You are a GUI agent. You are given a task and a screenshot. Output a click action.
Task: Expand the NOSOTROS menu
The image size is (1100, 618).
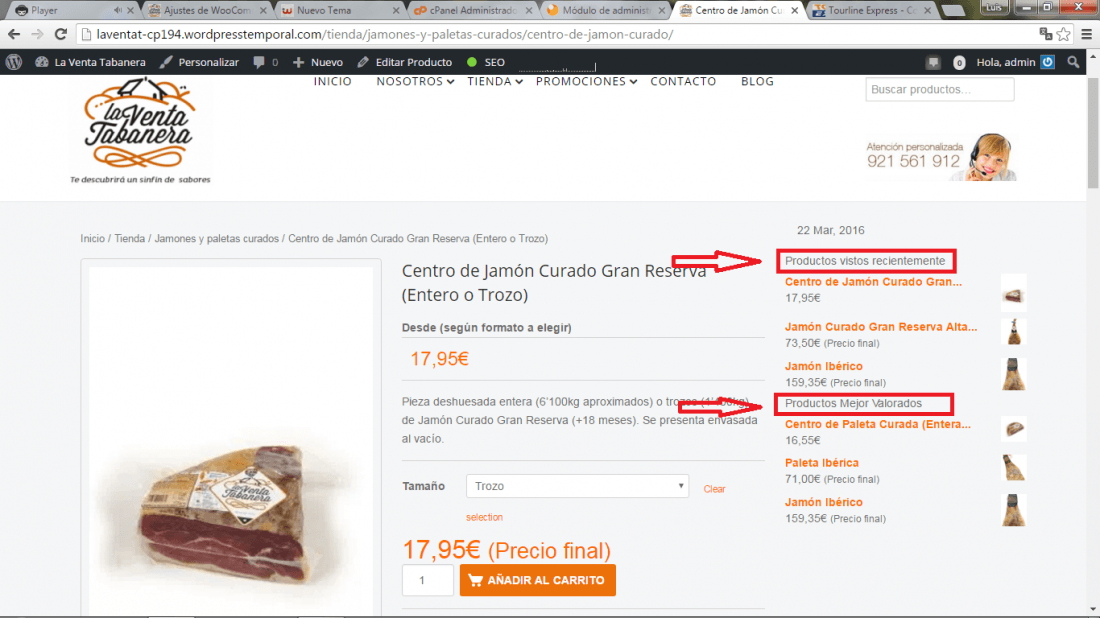[415, 81]
